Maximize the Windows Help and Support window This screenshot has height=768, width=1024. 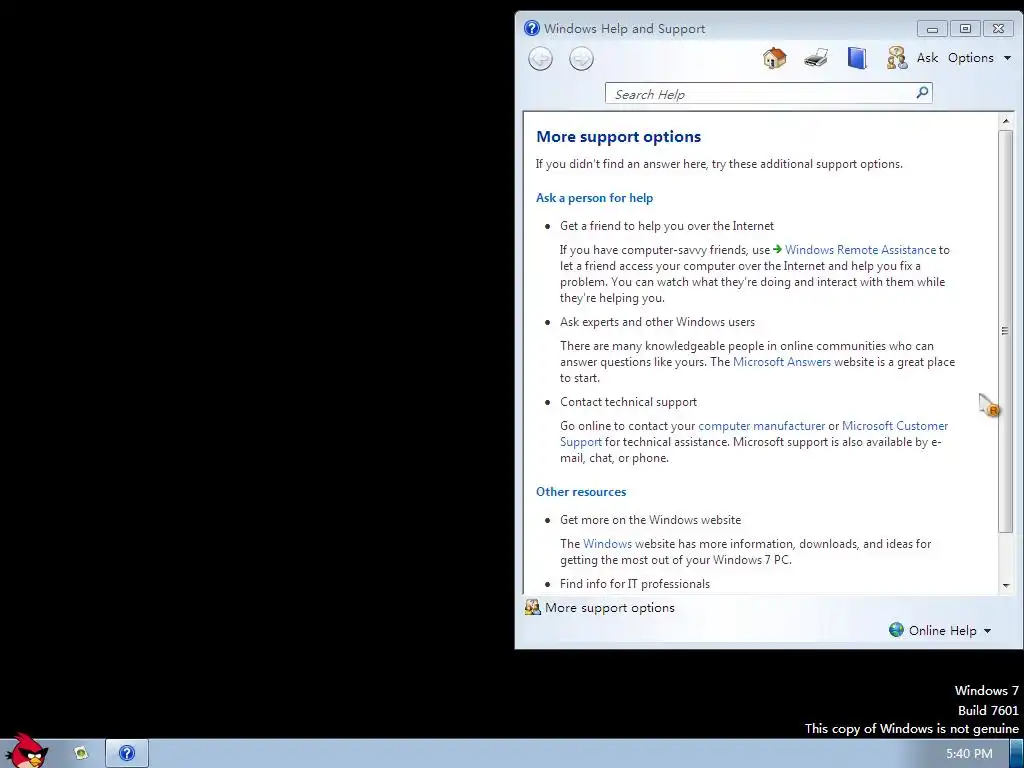click(965, 29)
